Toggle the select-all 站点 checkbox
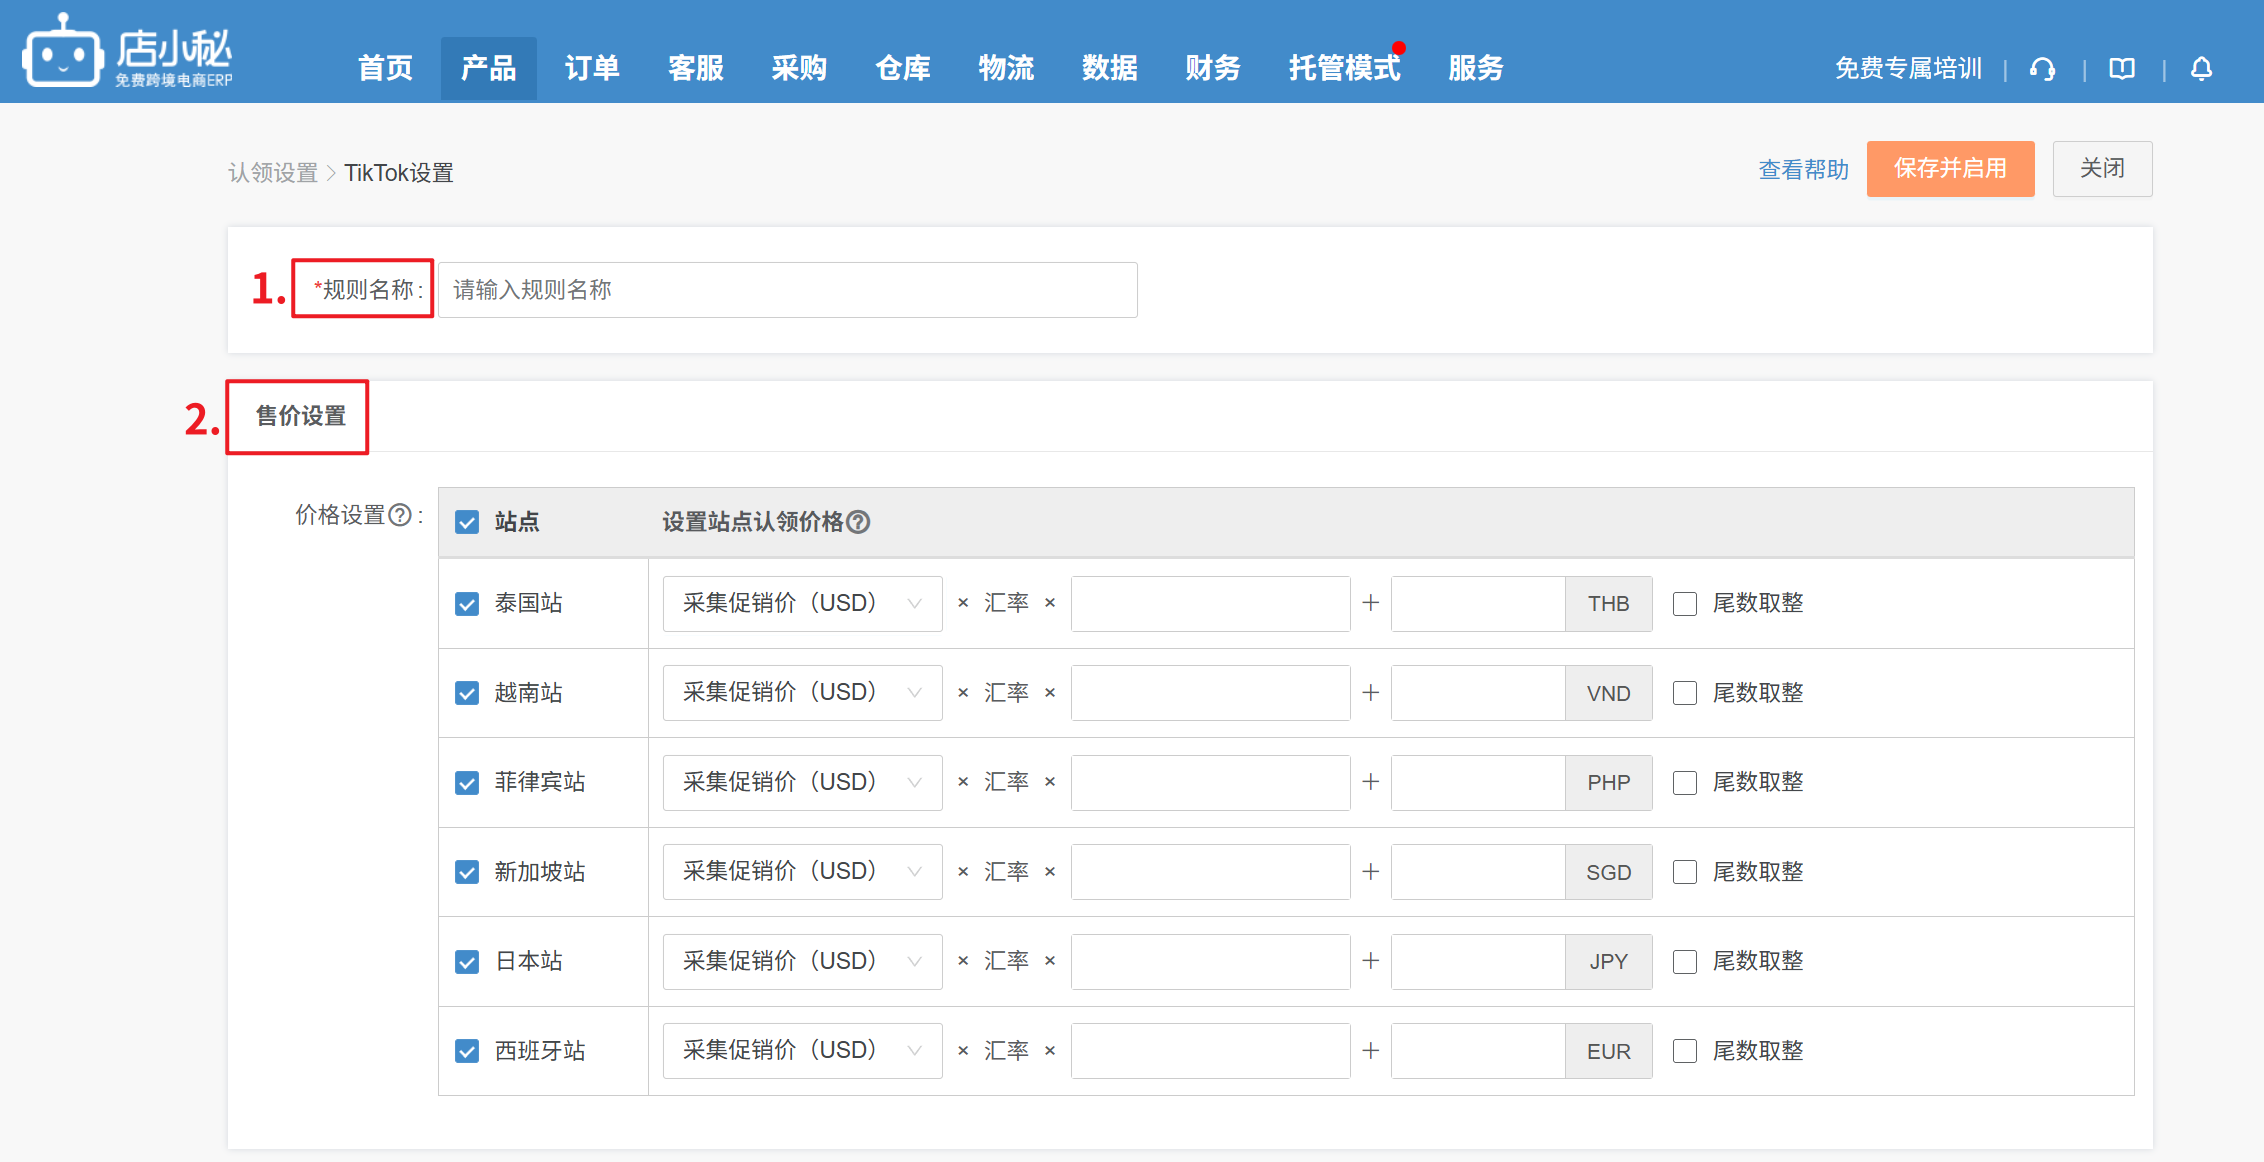 coord(467,522)
